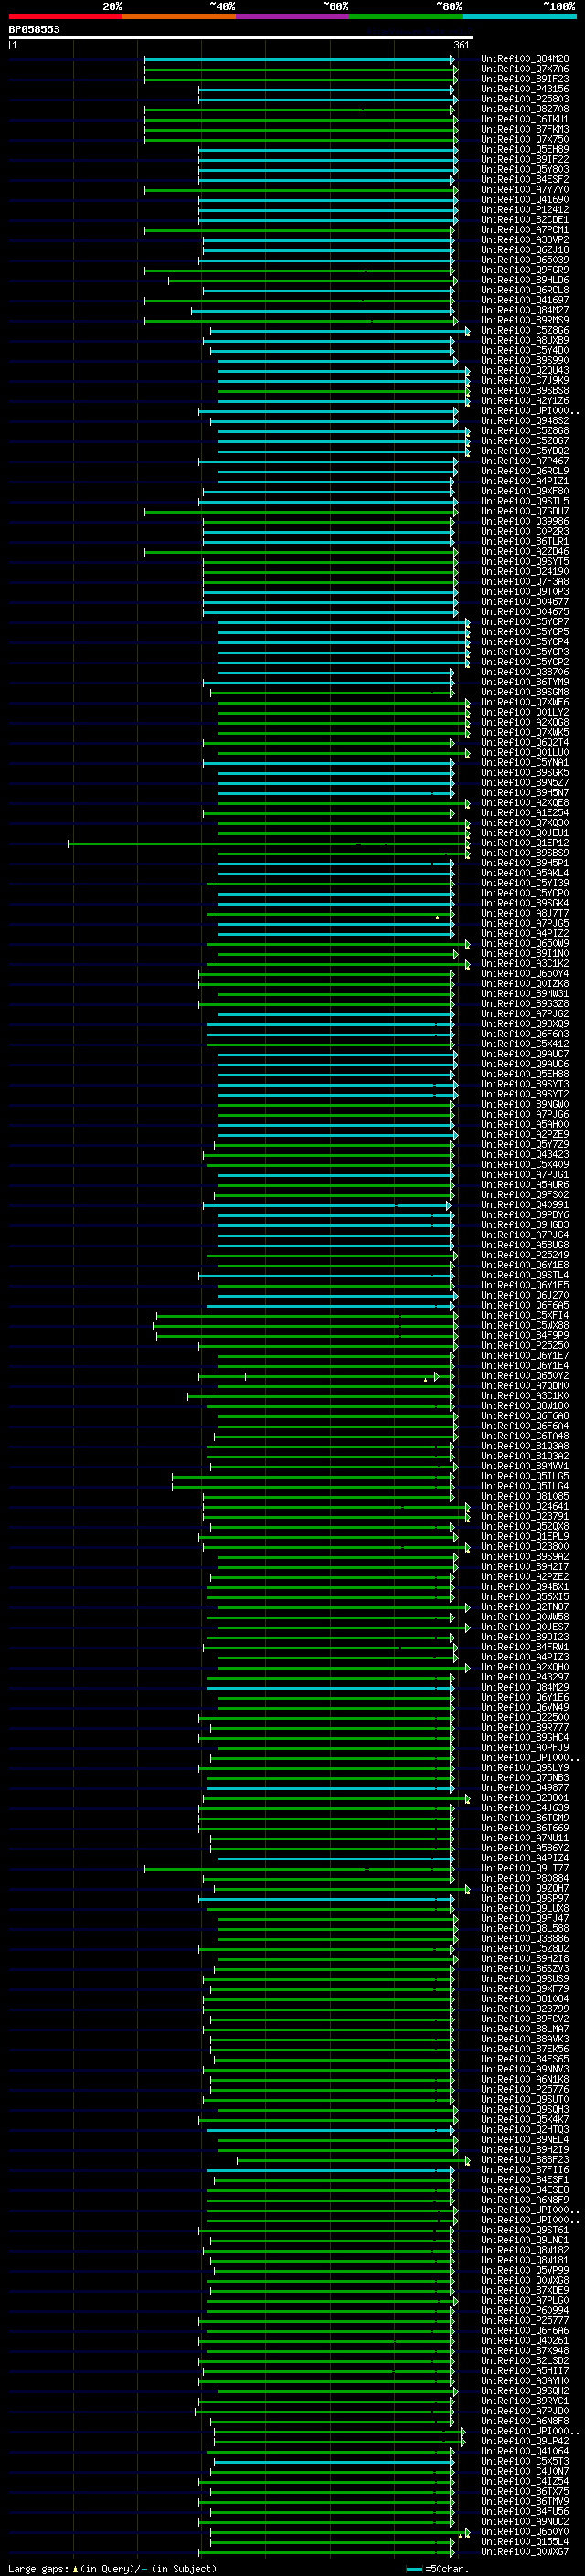Click hit label UniRef100_B7FKM3
The image size is (585, 2576).
[525, 129]
